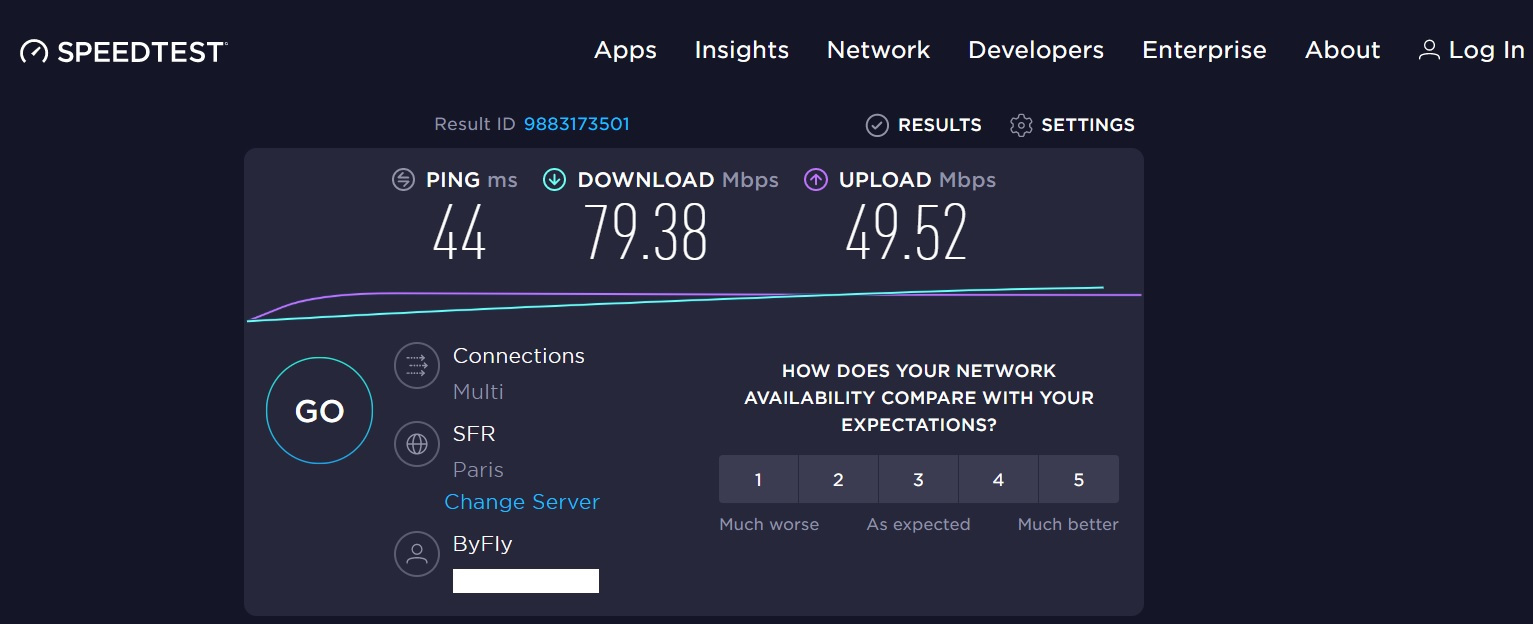Open the RESULTS page

(x=940, y=125)
